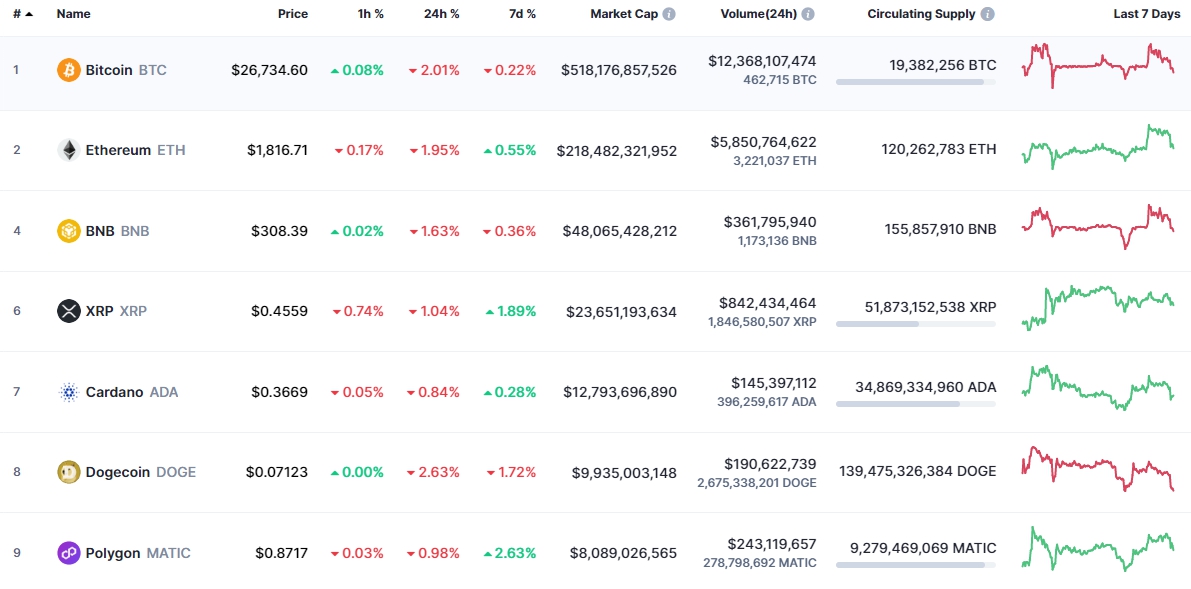The width and height of the screenshot is (1191, 589).
Task: Click Polygon's 7-day sparkline chart
Action: click(1098, 549)
